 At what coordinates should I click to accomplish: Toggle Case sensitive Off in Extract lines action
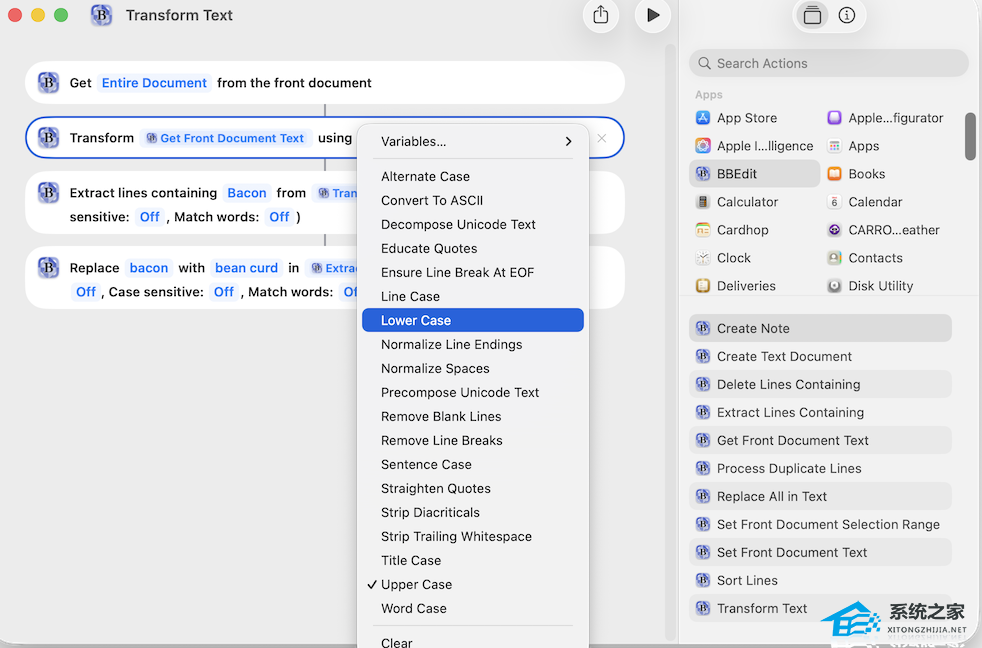coord(150,217)
